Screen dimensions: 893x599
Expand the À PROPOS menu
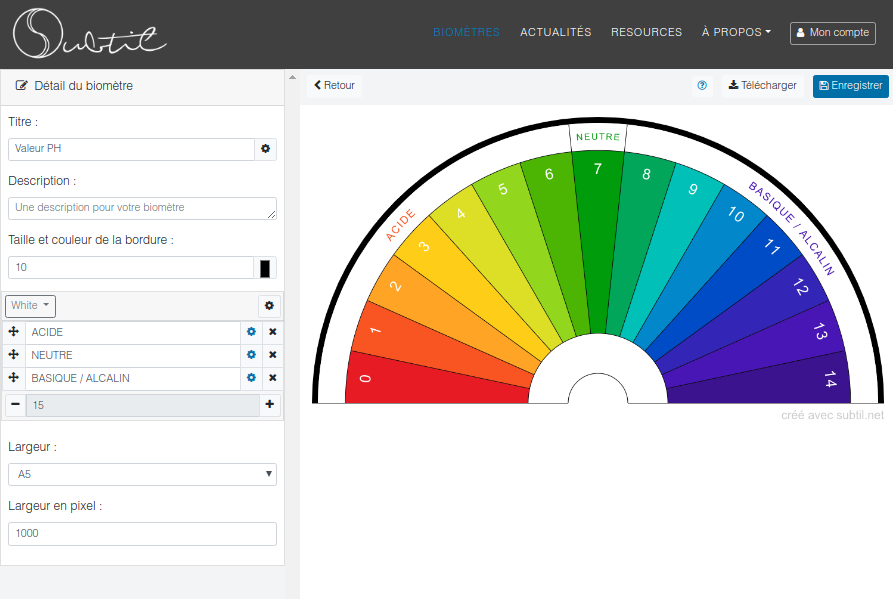(x=736, y=32)
